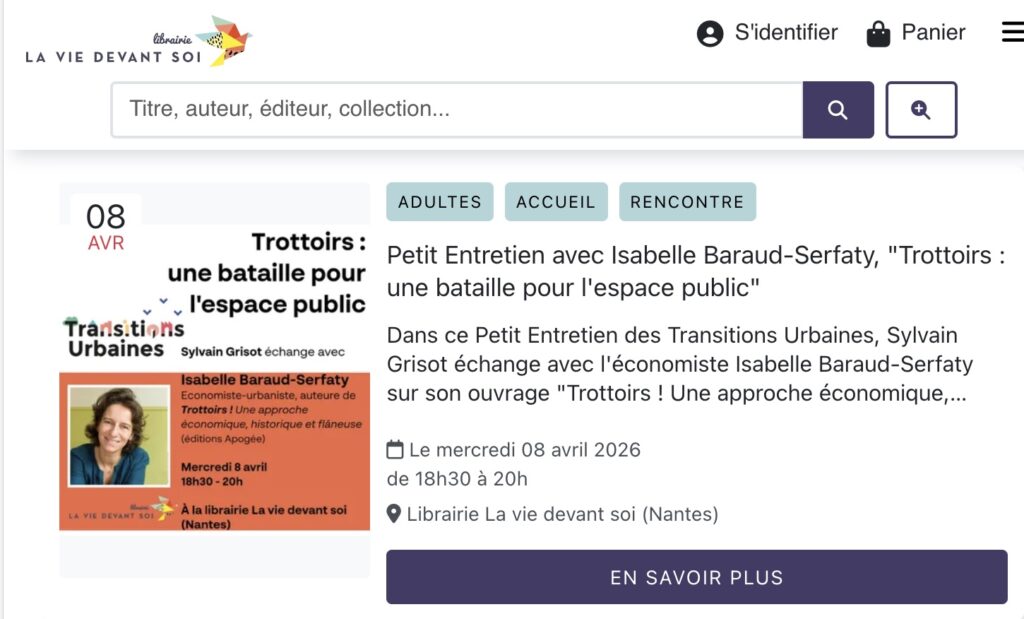Viewport: 1024px width, 619px height.
Task: Submit search with the magnifying glass button
Action: pyautogui.click(x=838, y=110)
